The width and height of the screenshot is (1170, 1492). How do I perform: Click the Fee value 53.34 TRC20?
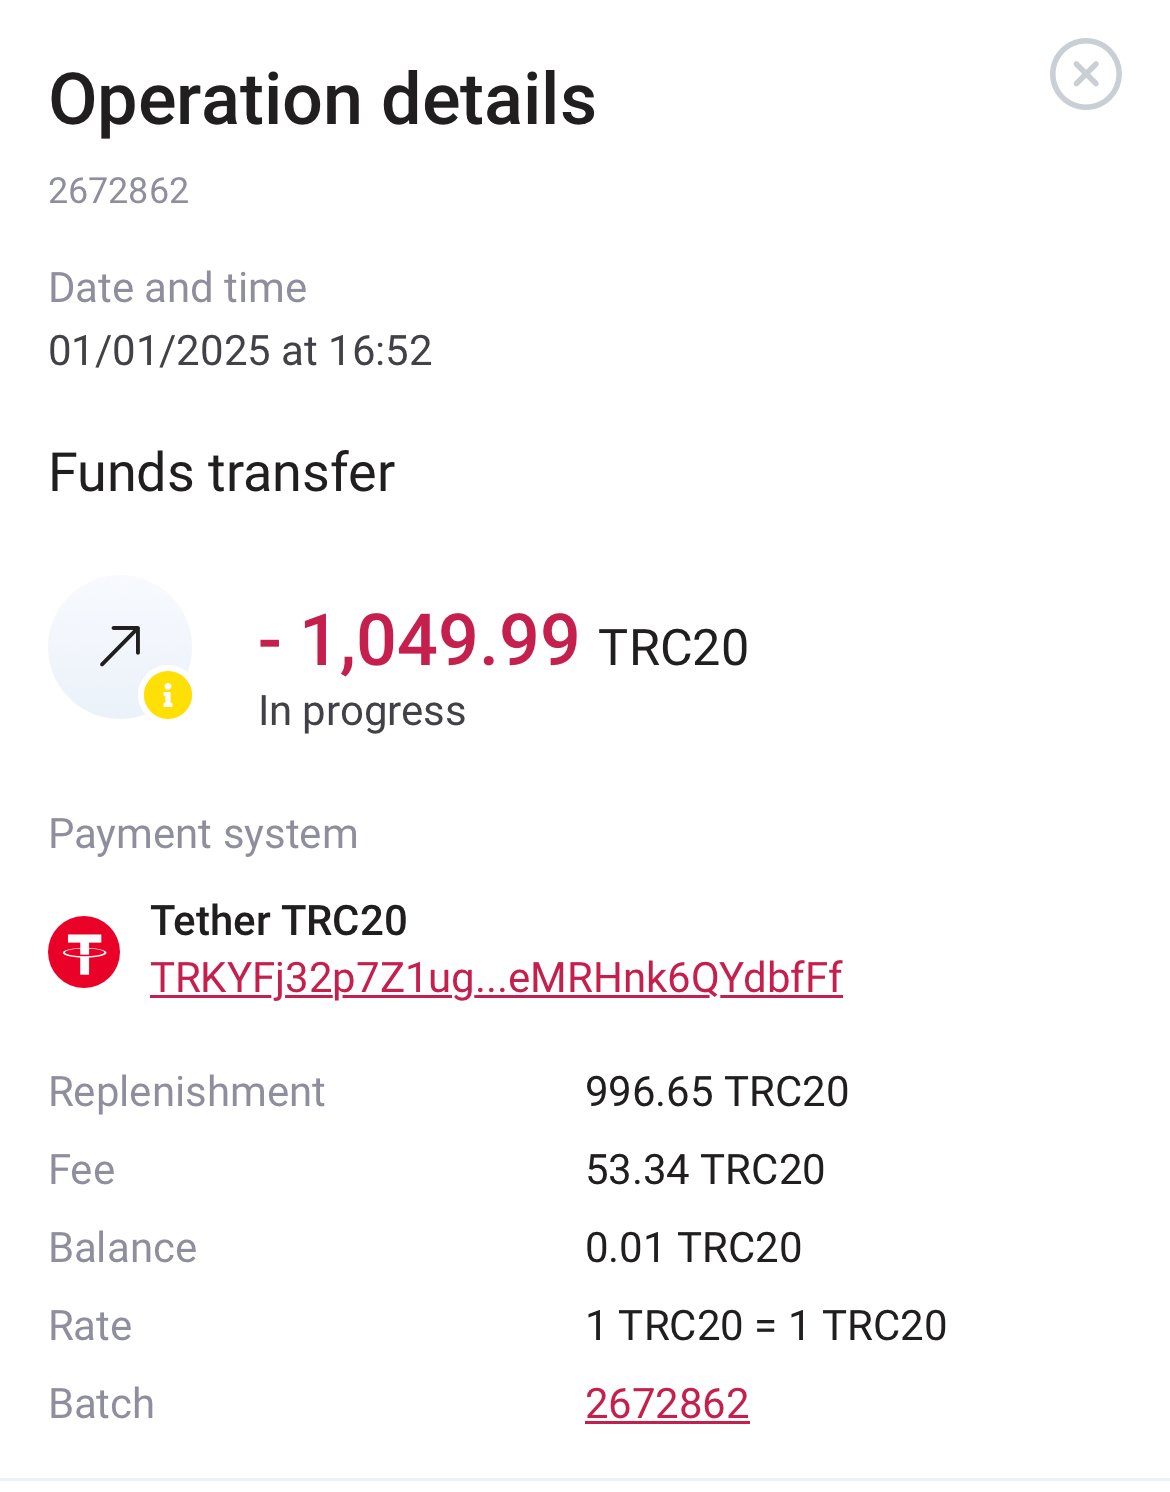tap(705, 1170)
